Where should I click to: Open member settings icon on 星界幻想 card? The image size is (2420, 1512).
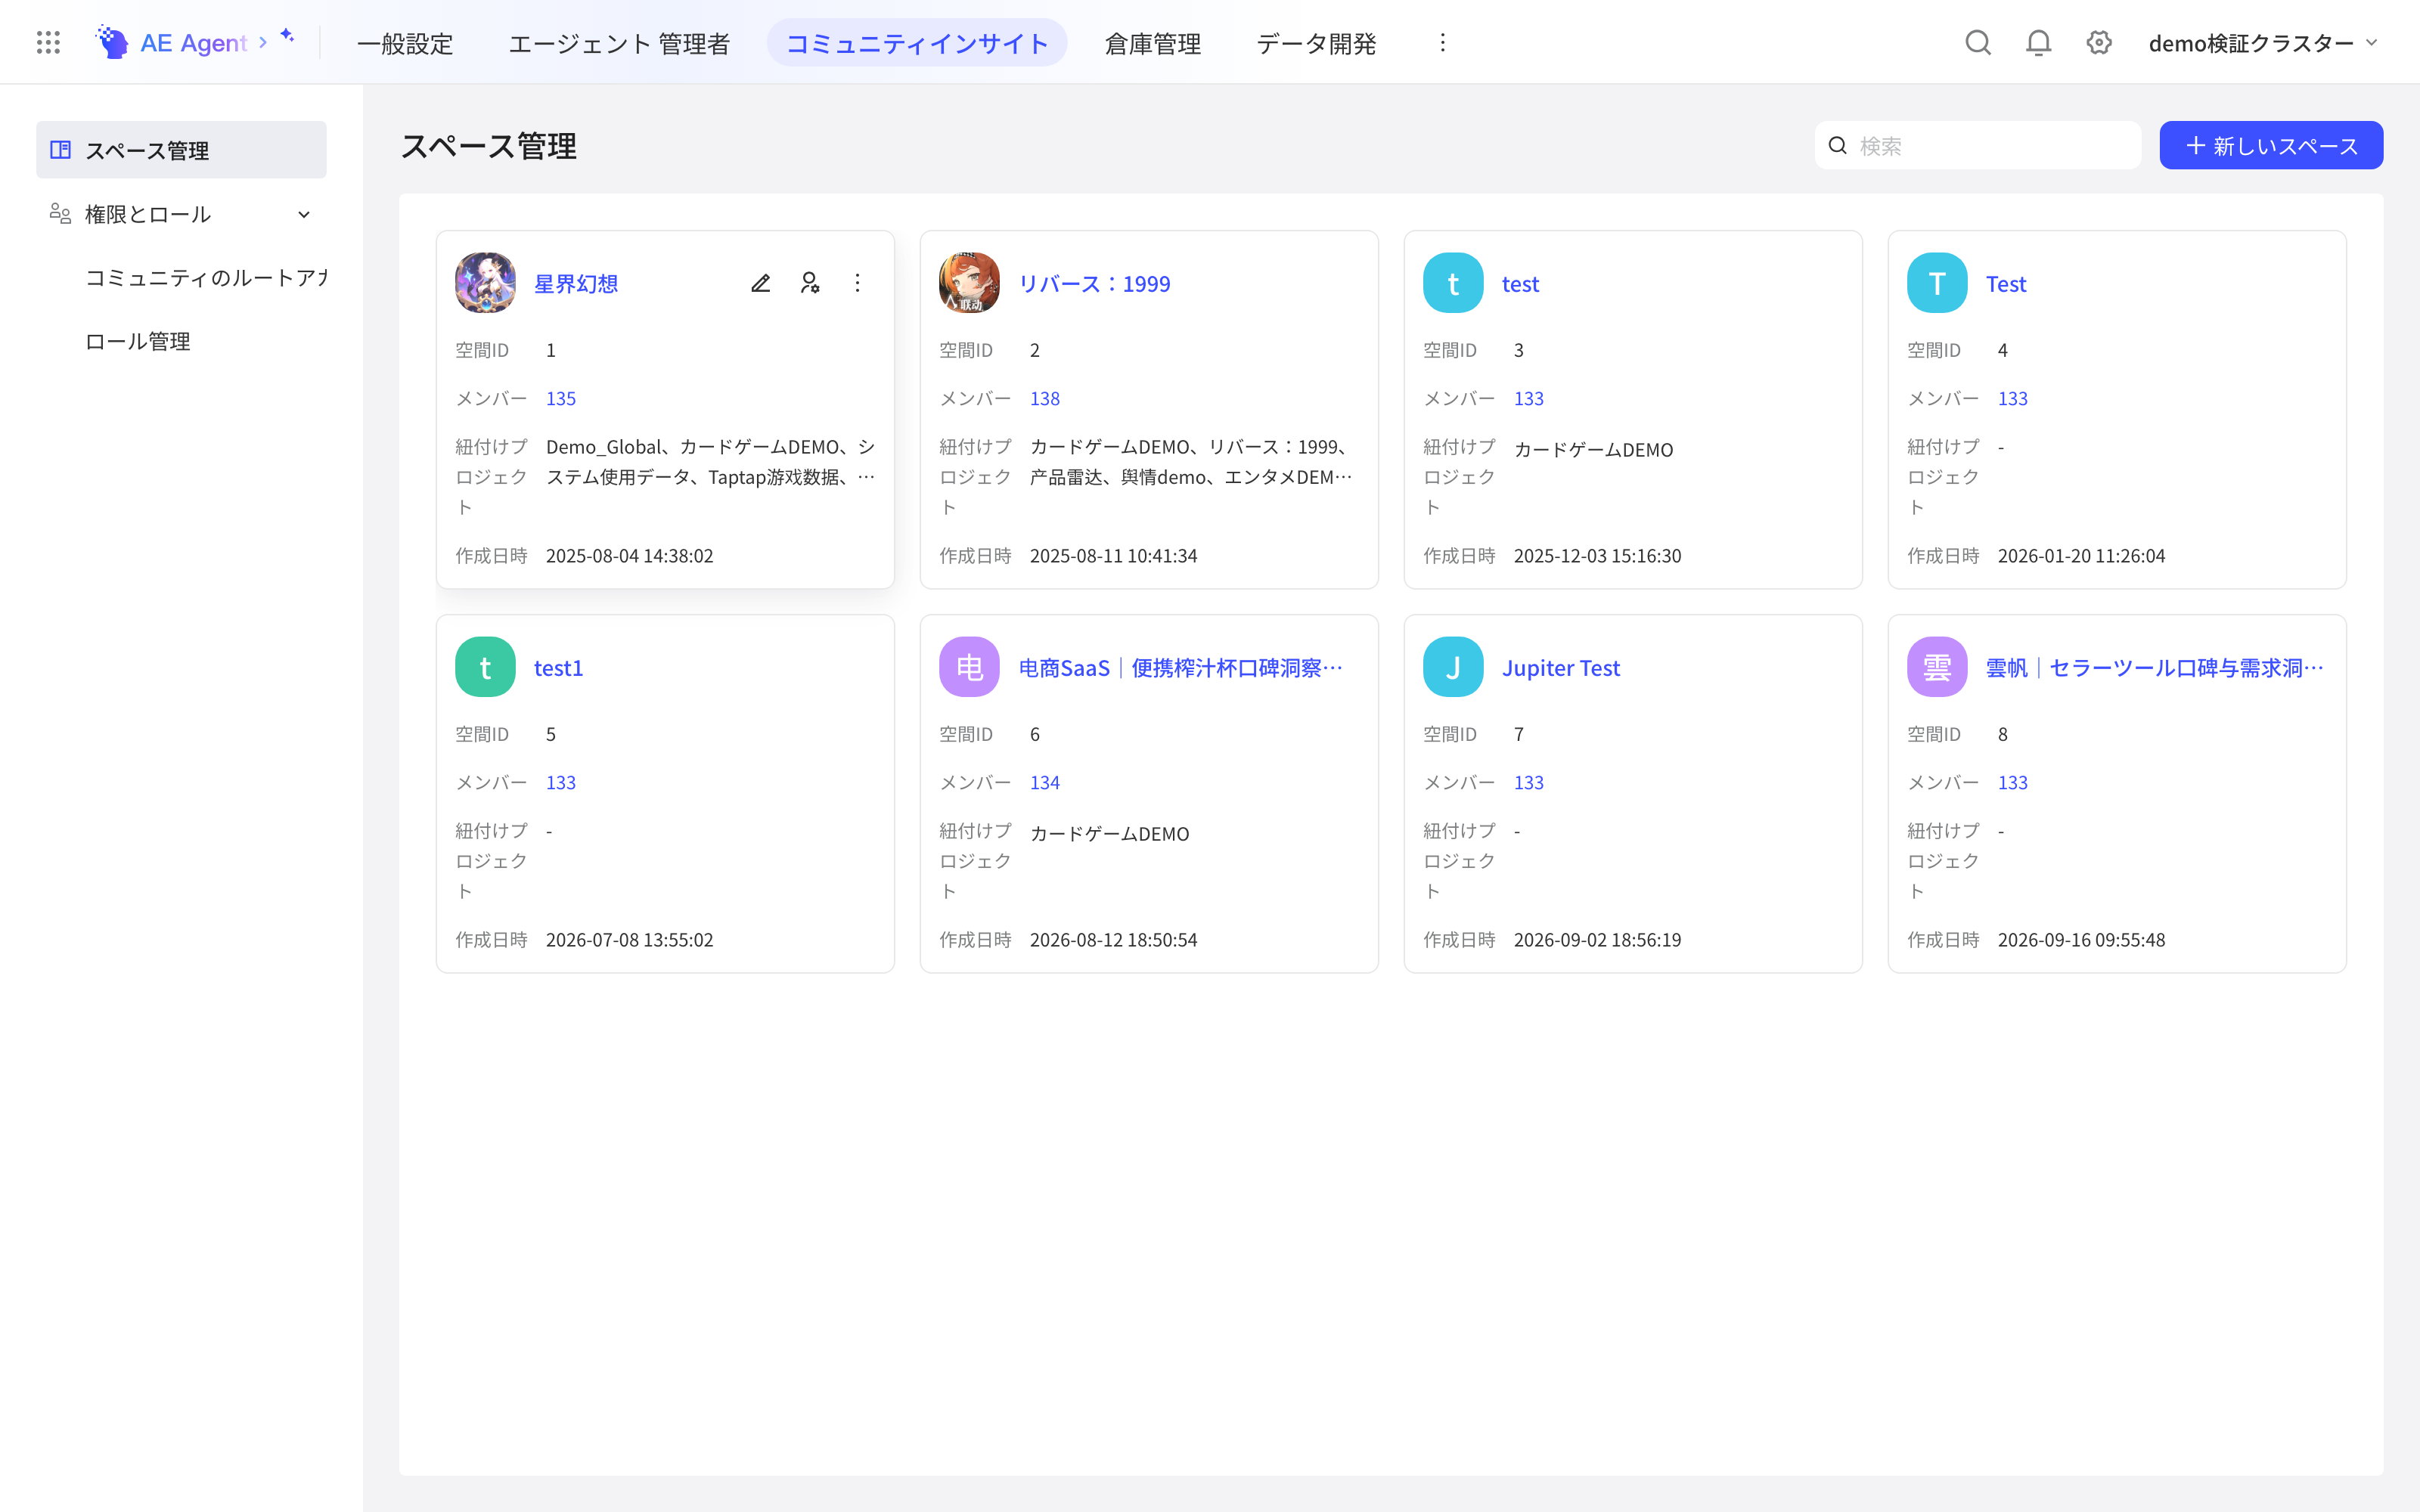coord(809,283)
